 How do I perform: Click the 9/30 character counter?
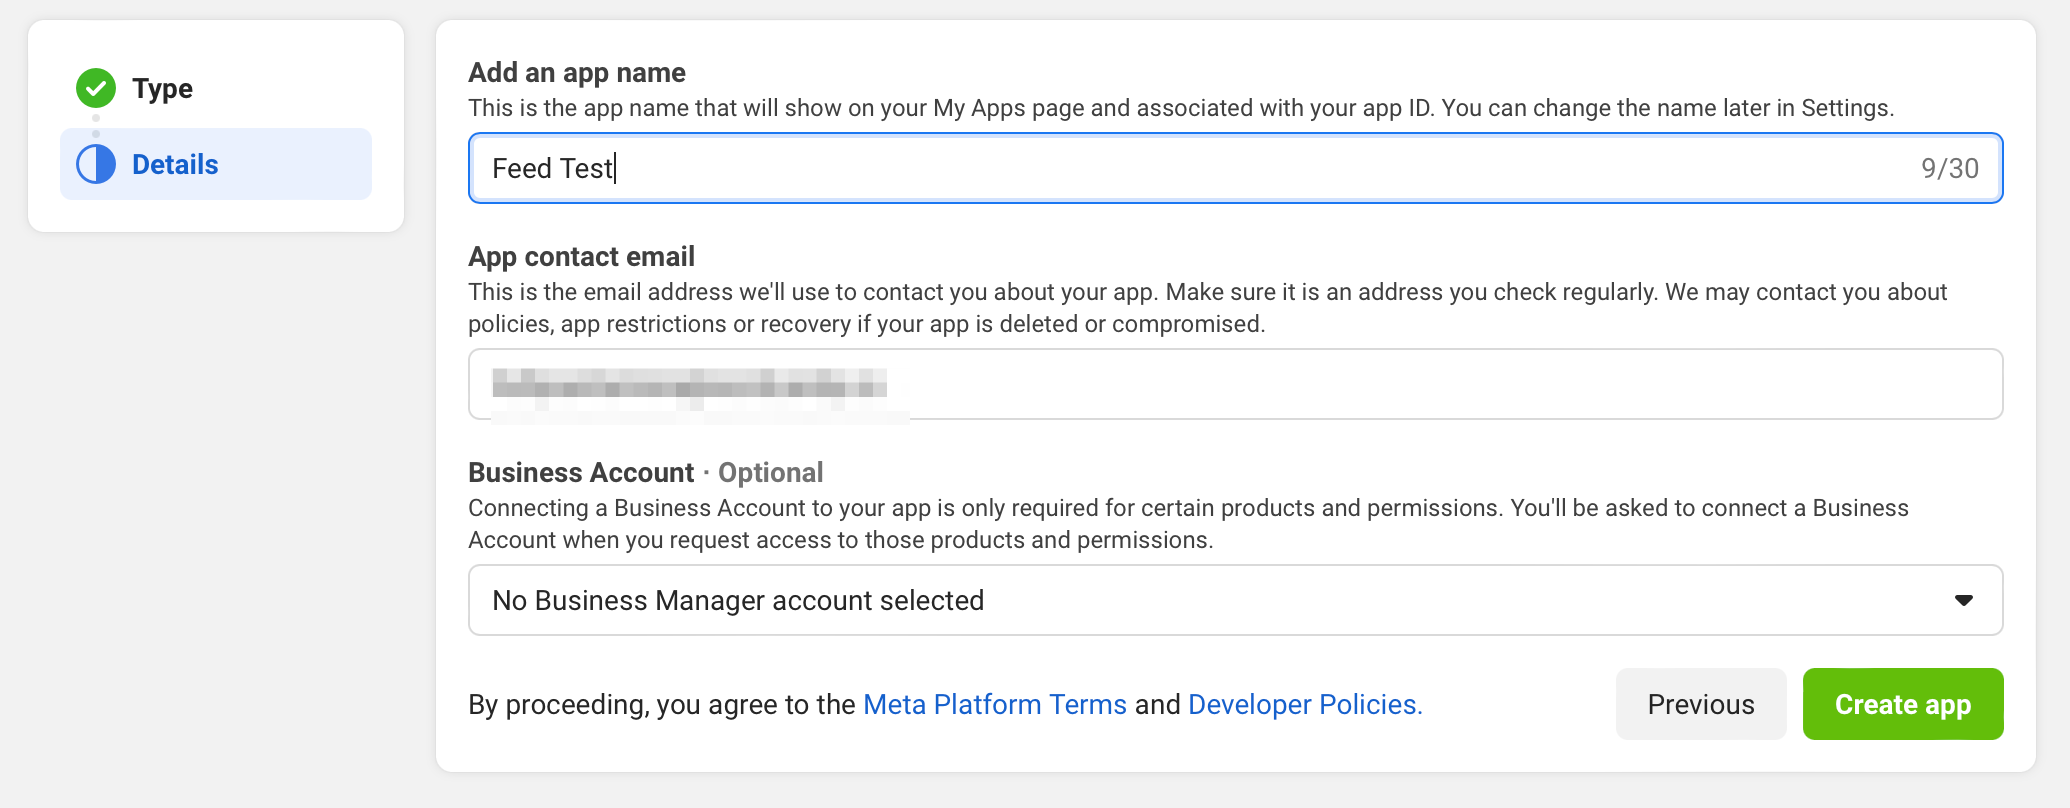(x=1949, y=168)
